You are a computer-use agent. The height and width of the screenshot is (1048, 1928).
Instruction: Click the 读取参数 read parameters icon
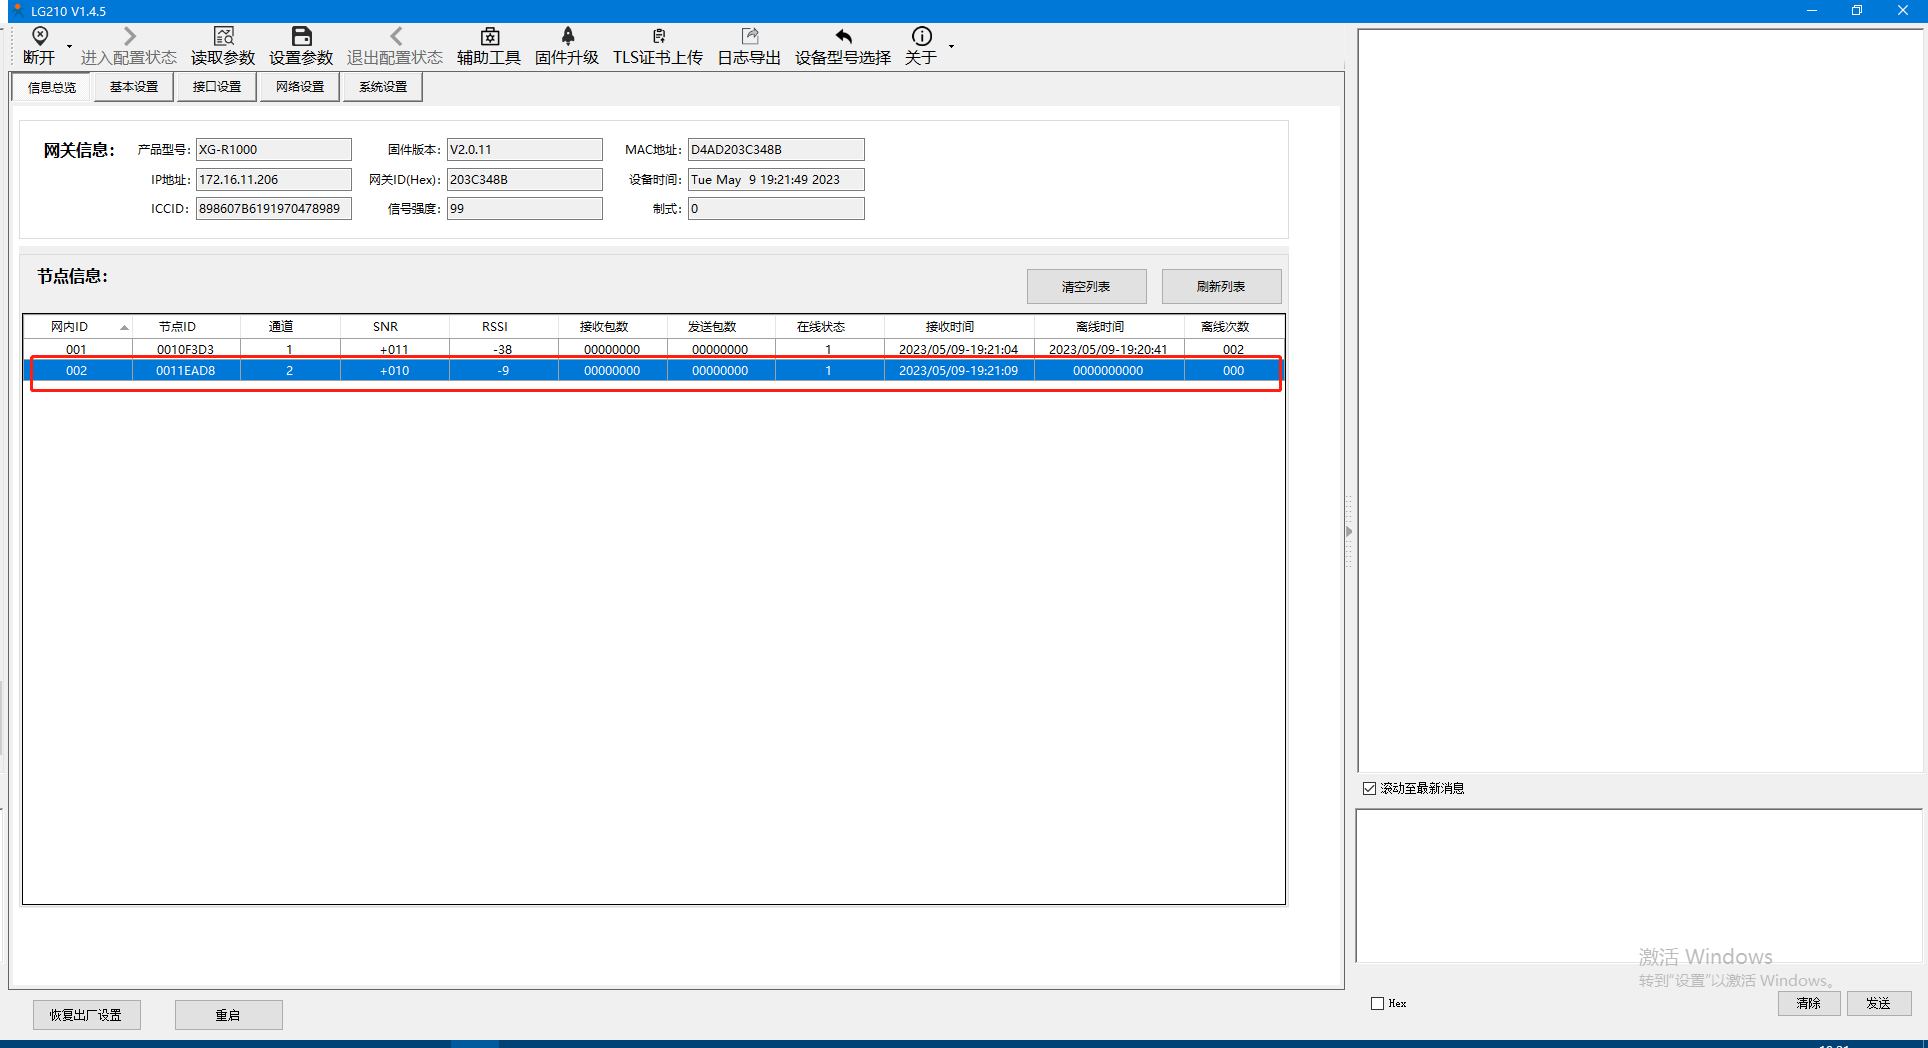[x=223, y=37]
